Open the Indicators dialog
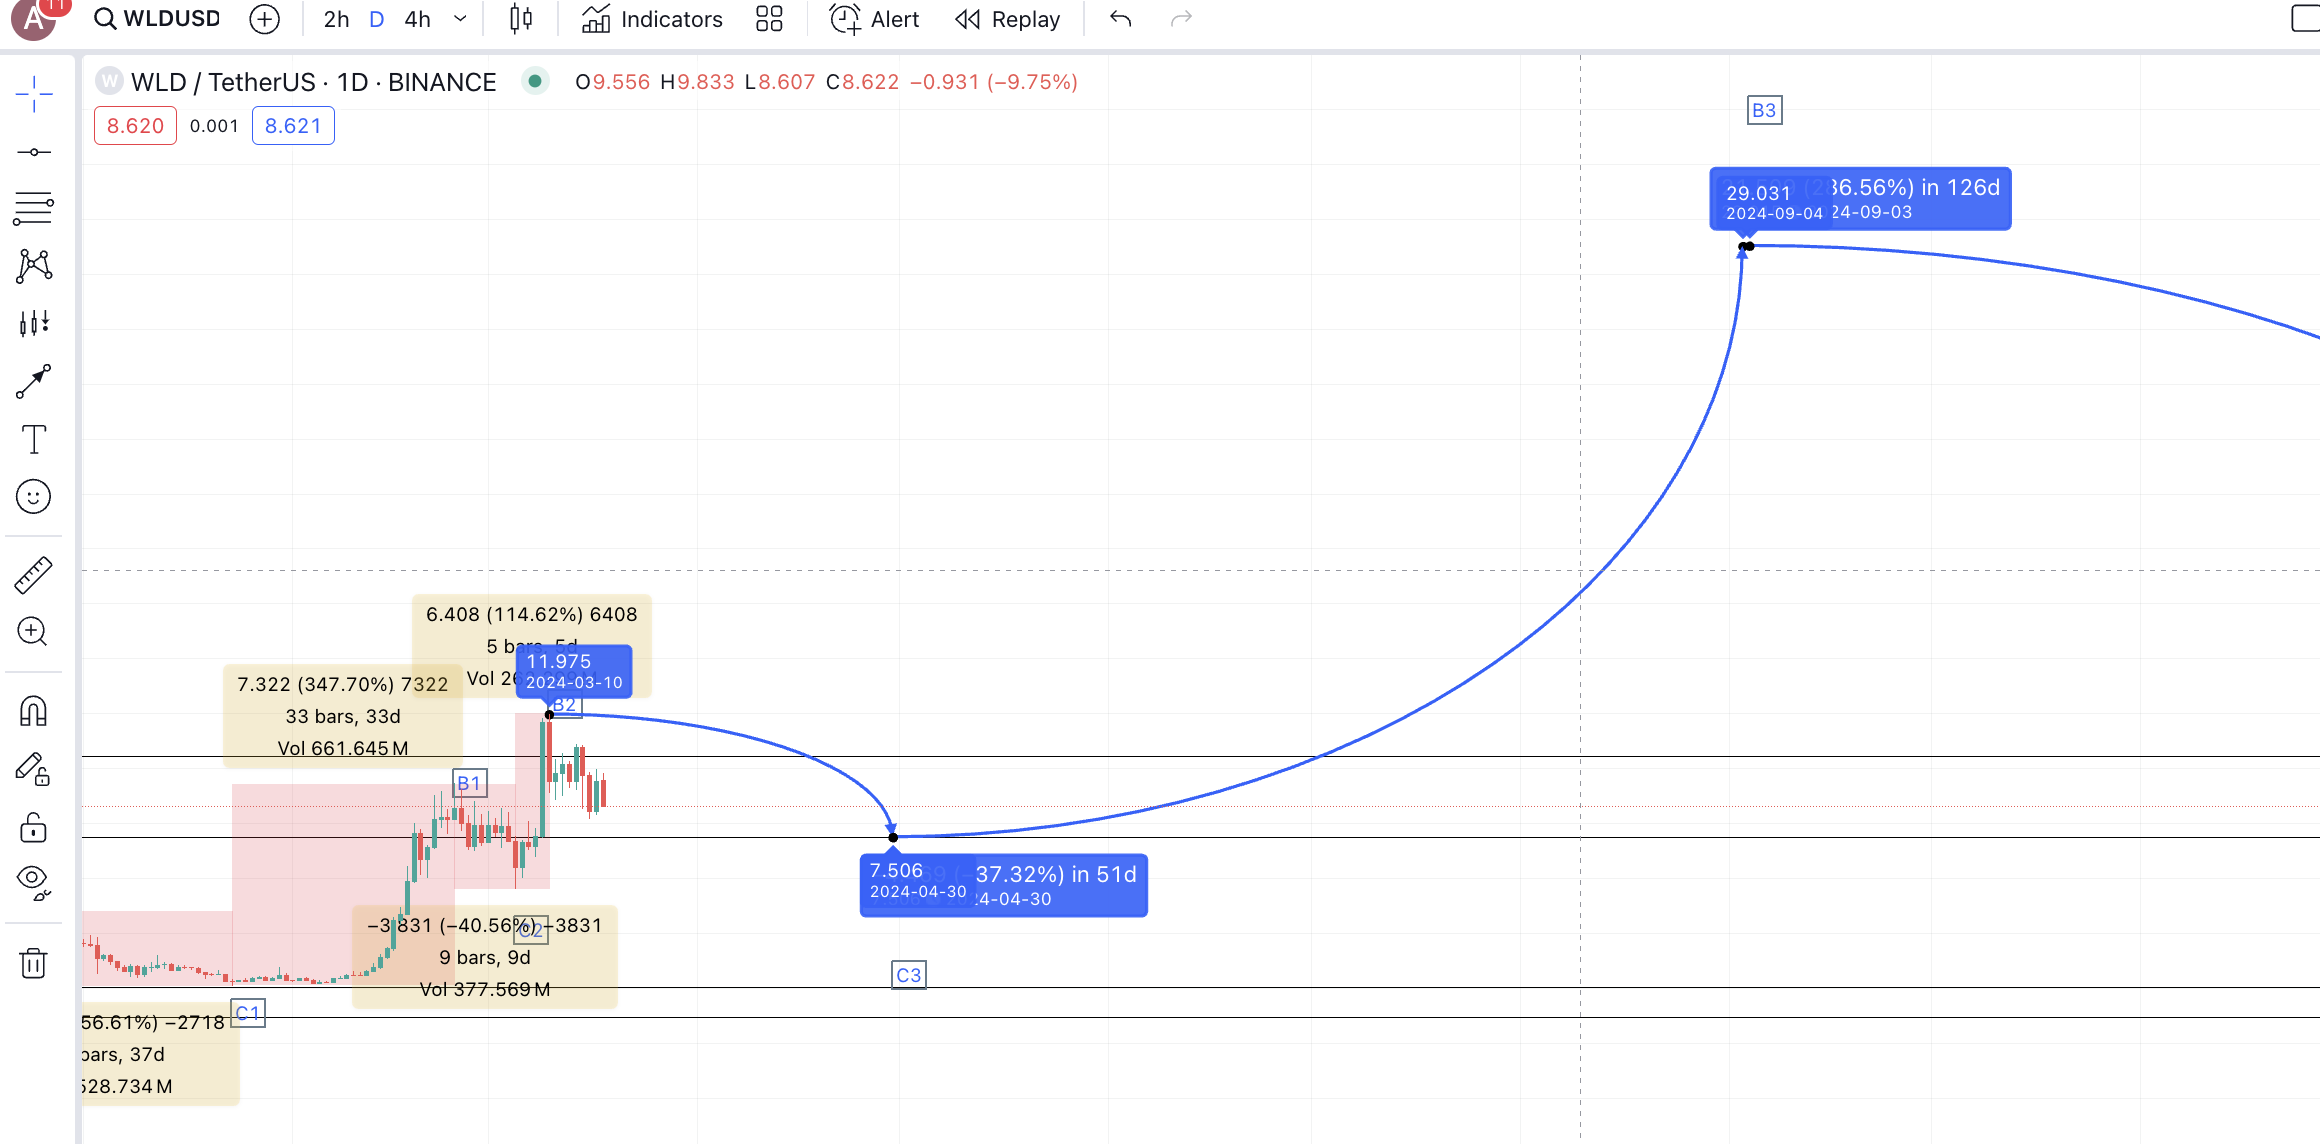 (652, 19)
